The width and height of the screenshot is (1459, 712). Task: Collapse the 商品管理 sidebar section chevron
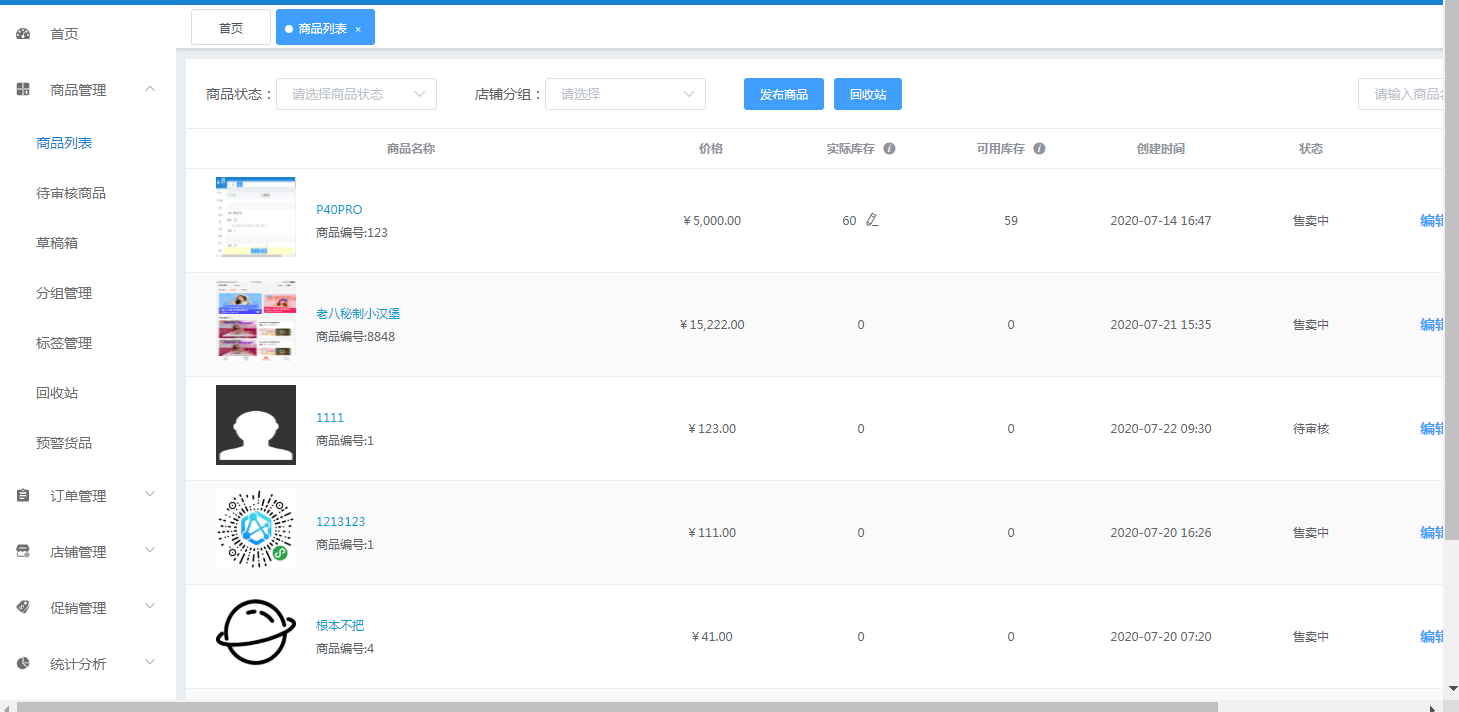click(150, 89)
